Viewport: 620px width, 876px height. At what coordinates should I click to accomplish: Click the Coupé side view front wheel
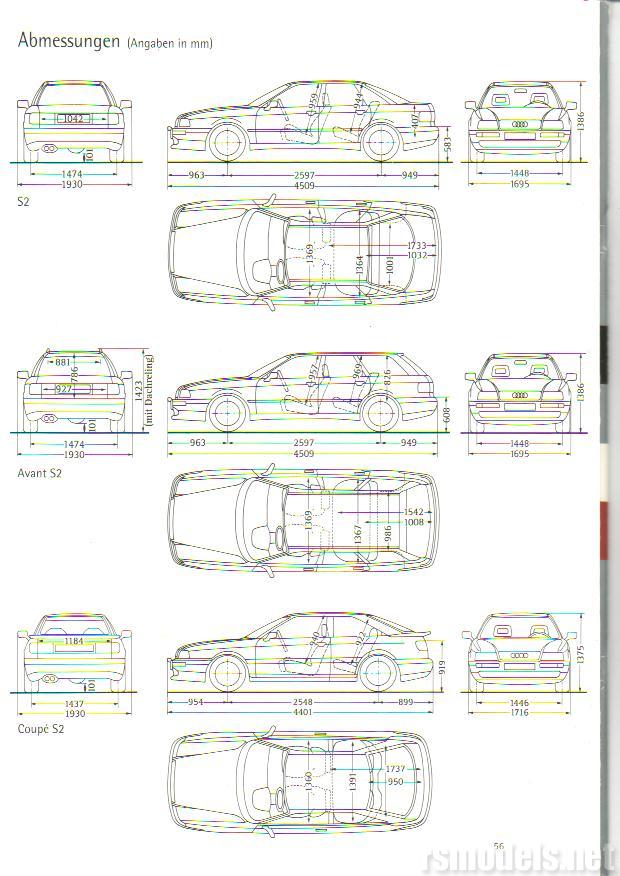point(226,673)
